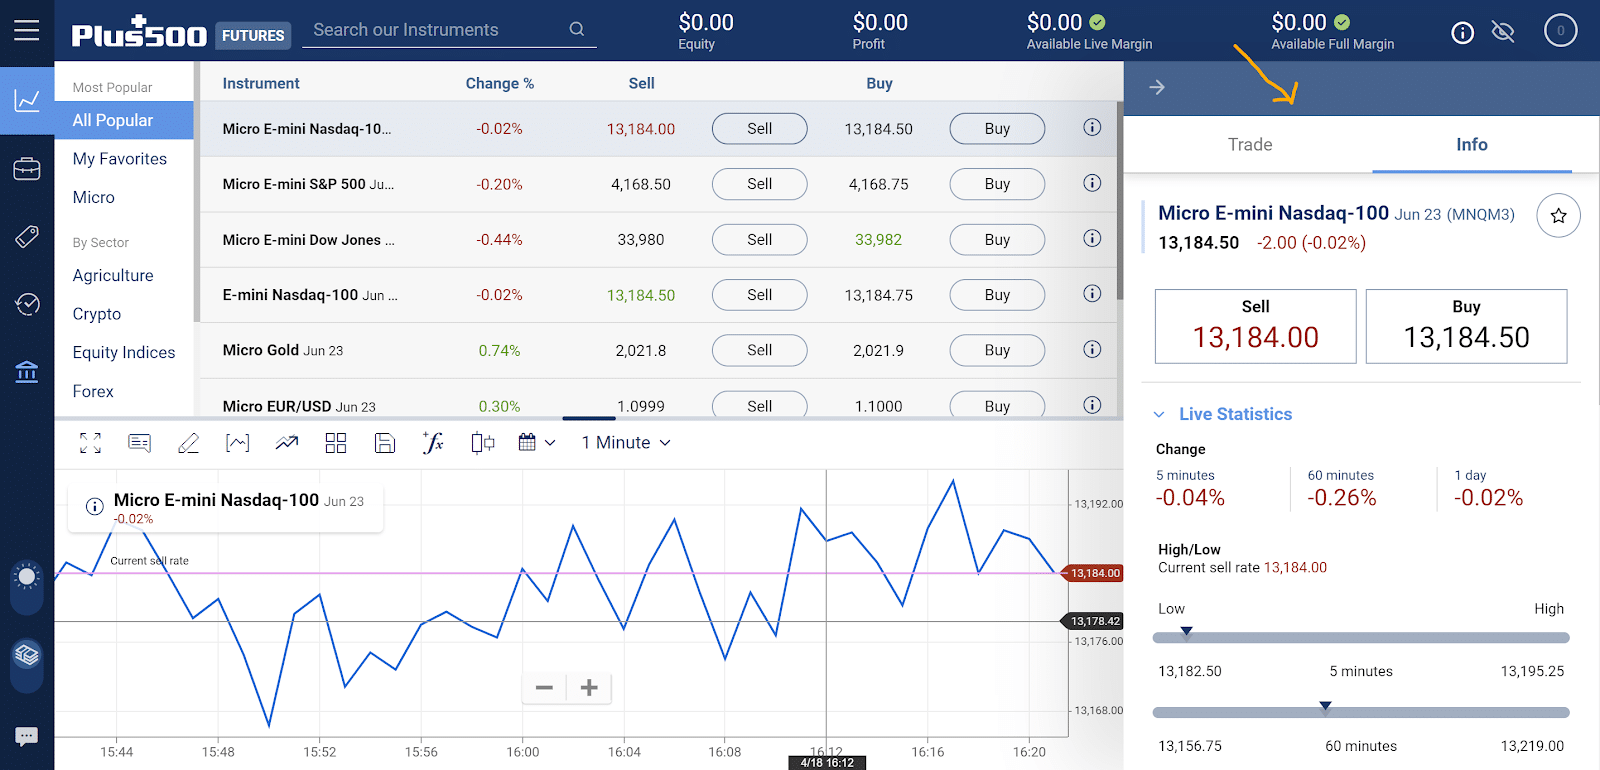Image resolution: width=1600 pixels, height=770 pixels.
Task: Open info for Micro E-mini Nasdaq-100 row
Action: pyautogui.click(x=1092, y=127)
